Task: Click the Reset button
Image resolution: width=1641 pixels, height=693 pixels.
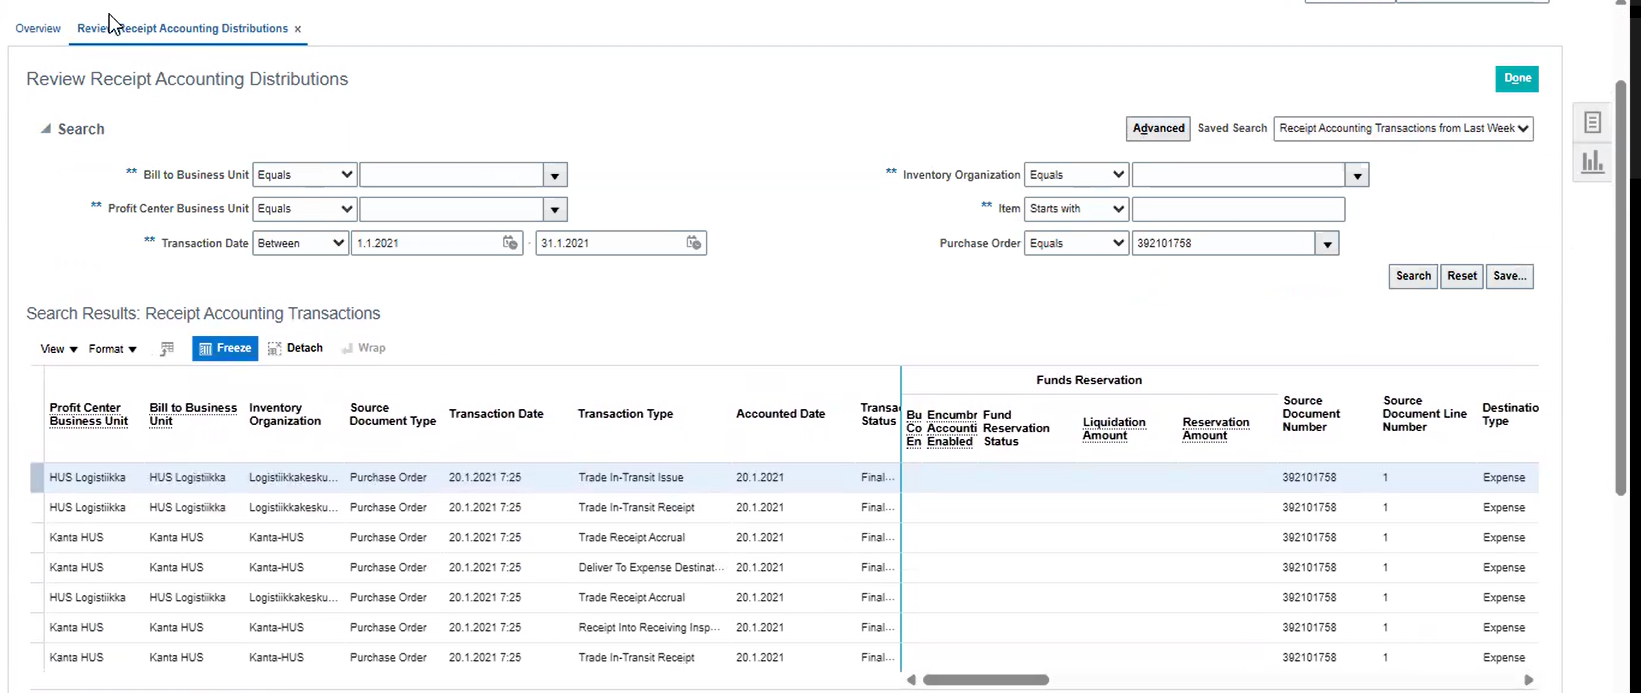Action: [x=1462, y=276]
